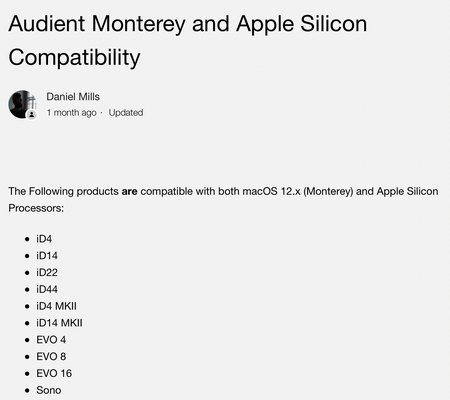The width and height of the screenshot is (450, 400).
Task: Click the iD4 list item
Action: 44,239
